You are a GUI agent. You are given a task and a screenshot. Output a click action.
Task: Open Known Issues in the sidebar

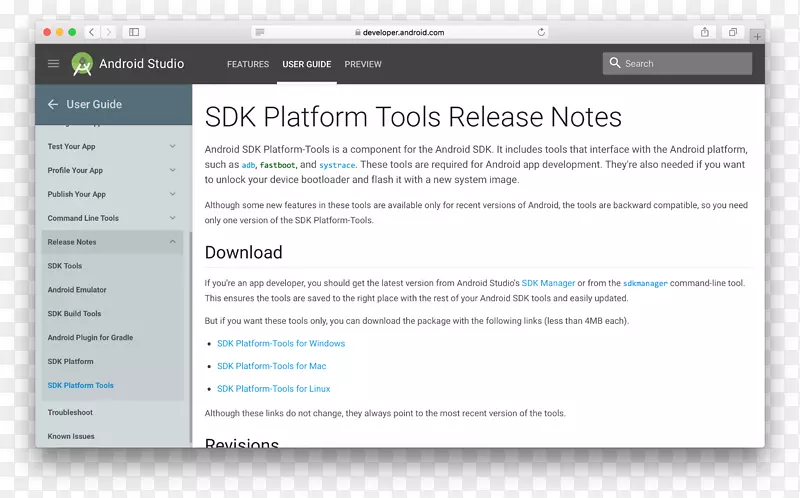click(x=71, y=436)
